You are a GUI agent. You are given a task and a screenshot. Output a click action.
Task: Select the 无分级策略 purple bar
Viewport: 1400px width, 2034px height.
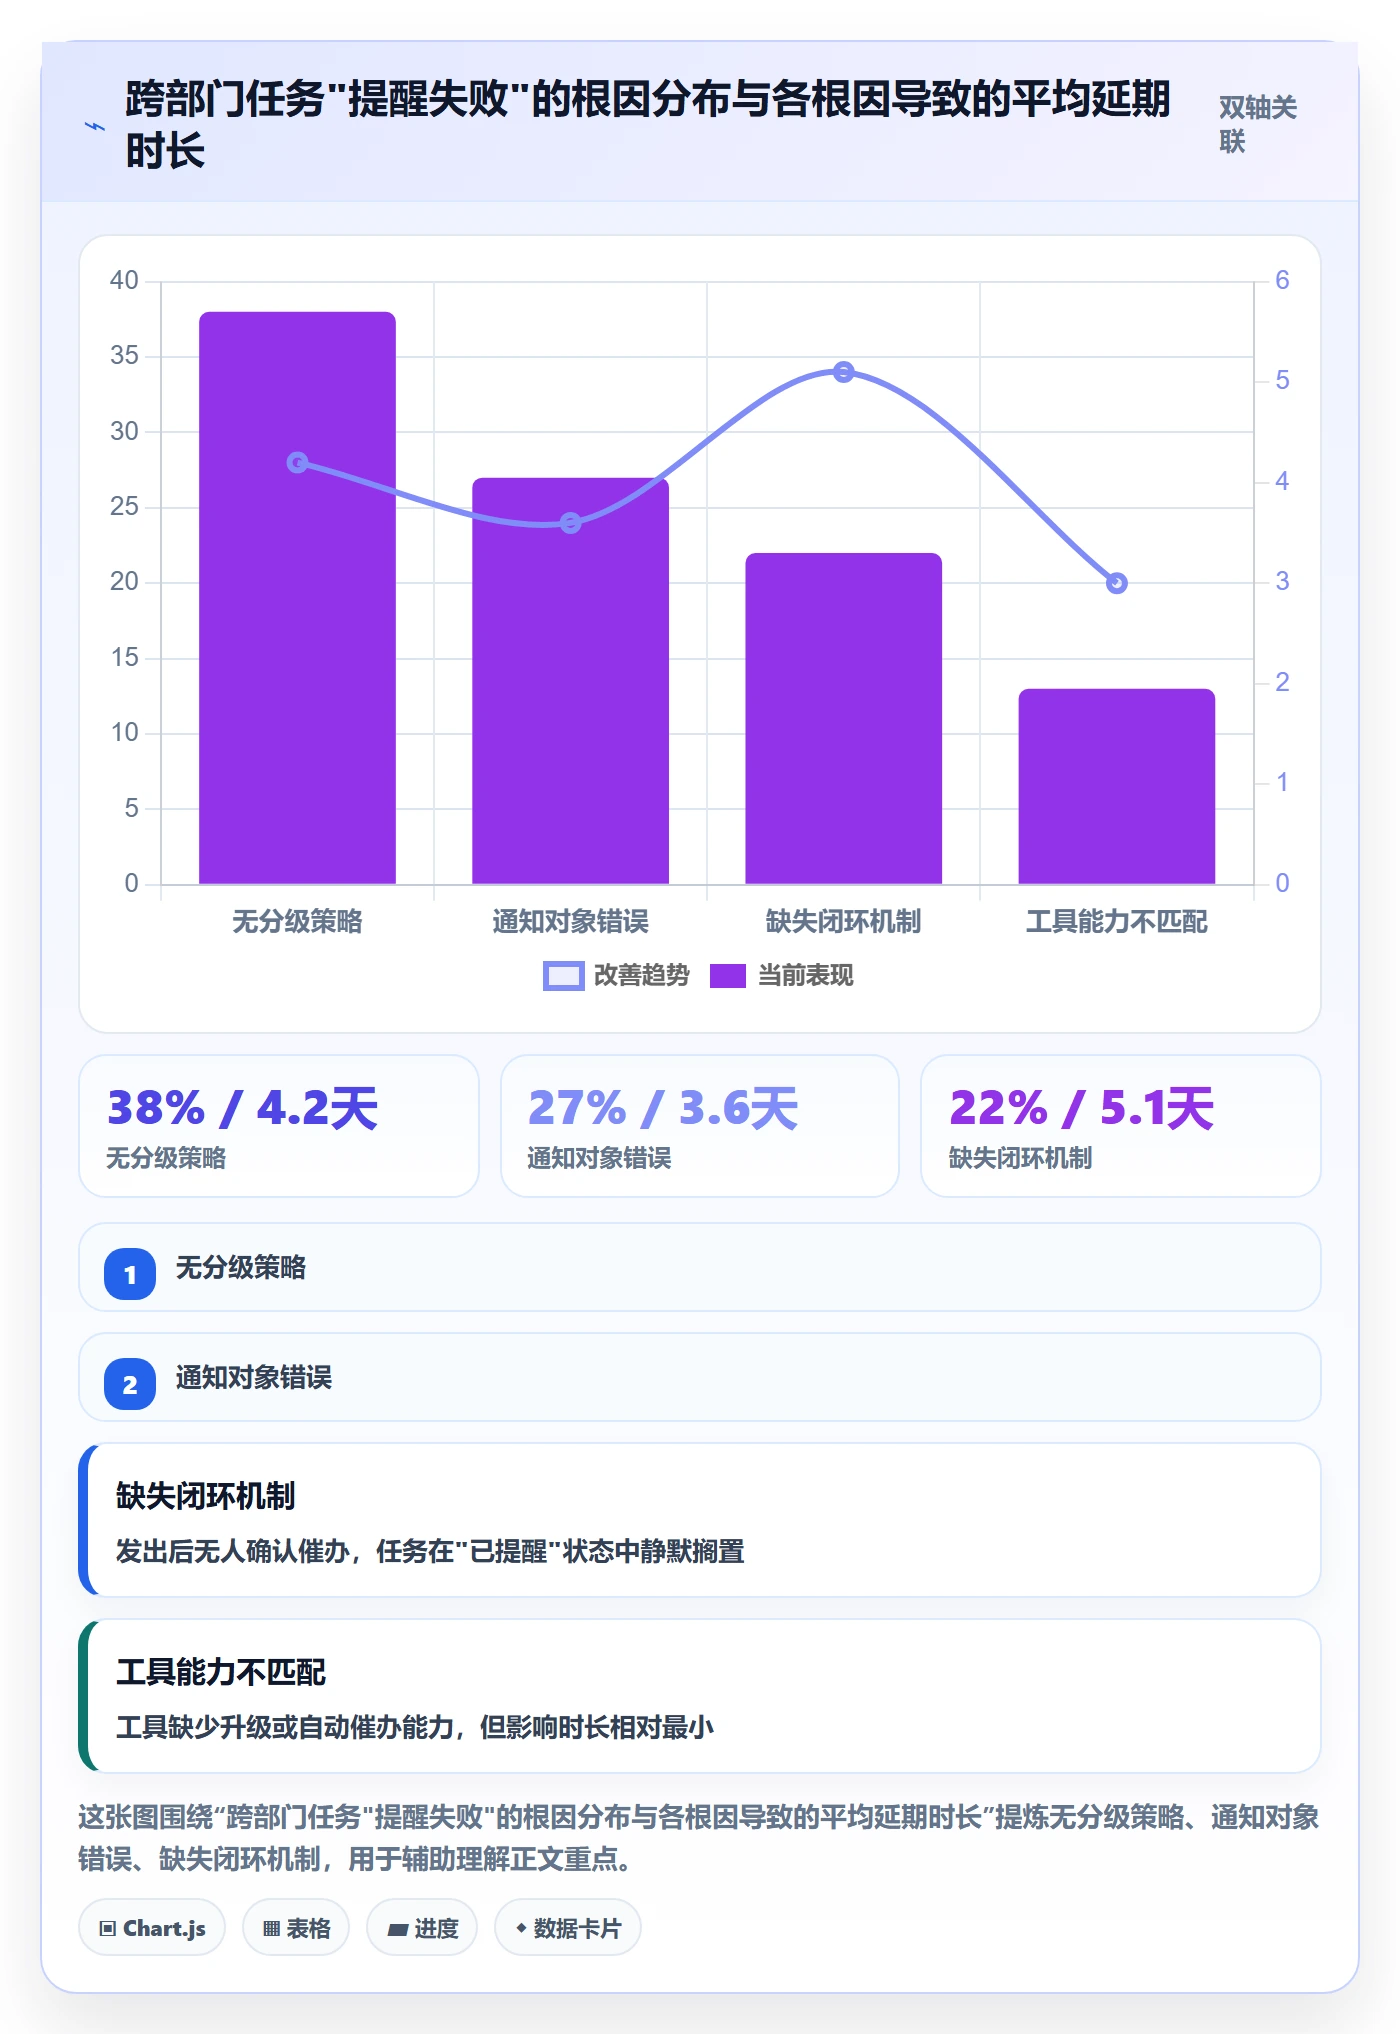(297, 598)
